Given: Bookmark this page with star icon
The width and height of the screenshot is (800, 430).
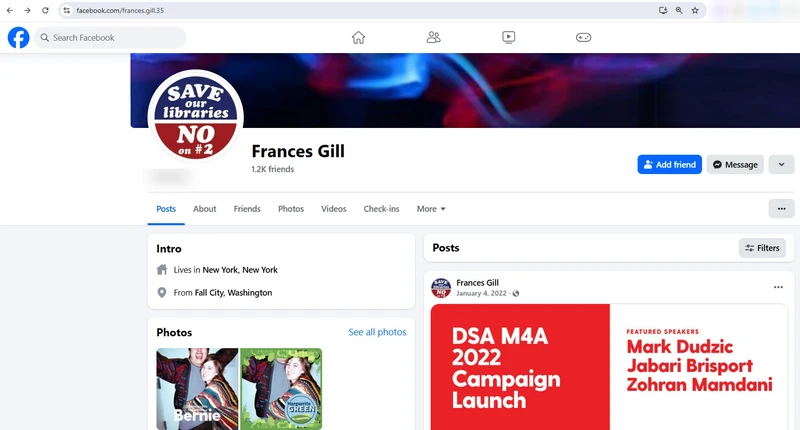Looking at the screenshot, I should [x=695, y=10].
